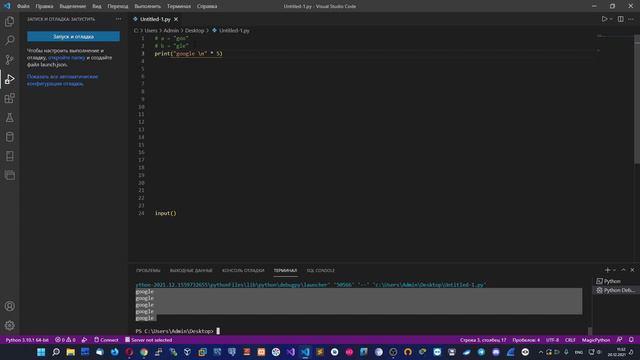This screenshot has height=360, width=640.
Task: Select the Python Debug terminal entry
Action: 616,290
